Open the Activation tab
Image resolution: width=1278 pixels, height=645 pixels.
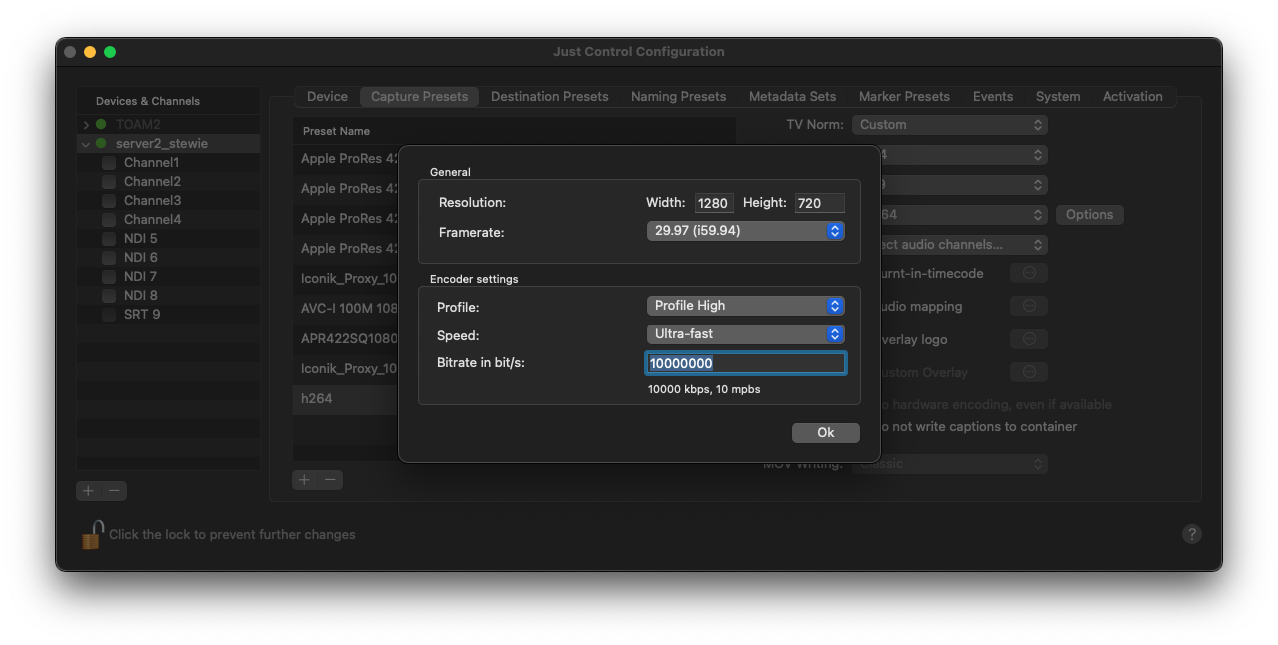[1132, 97]
